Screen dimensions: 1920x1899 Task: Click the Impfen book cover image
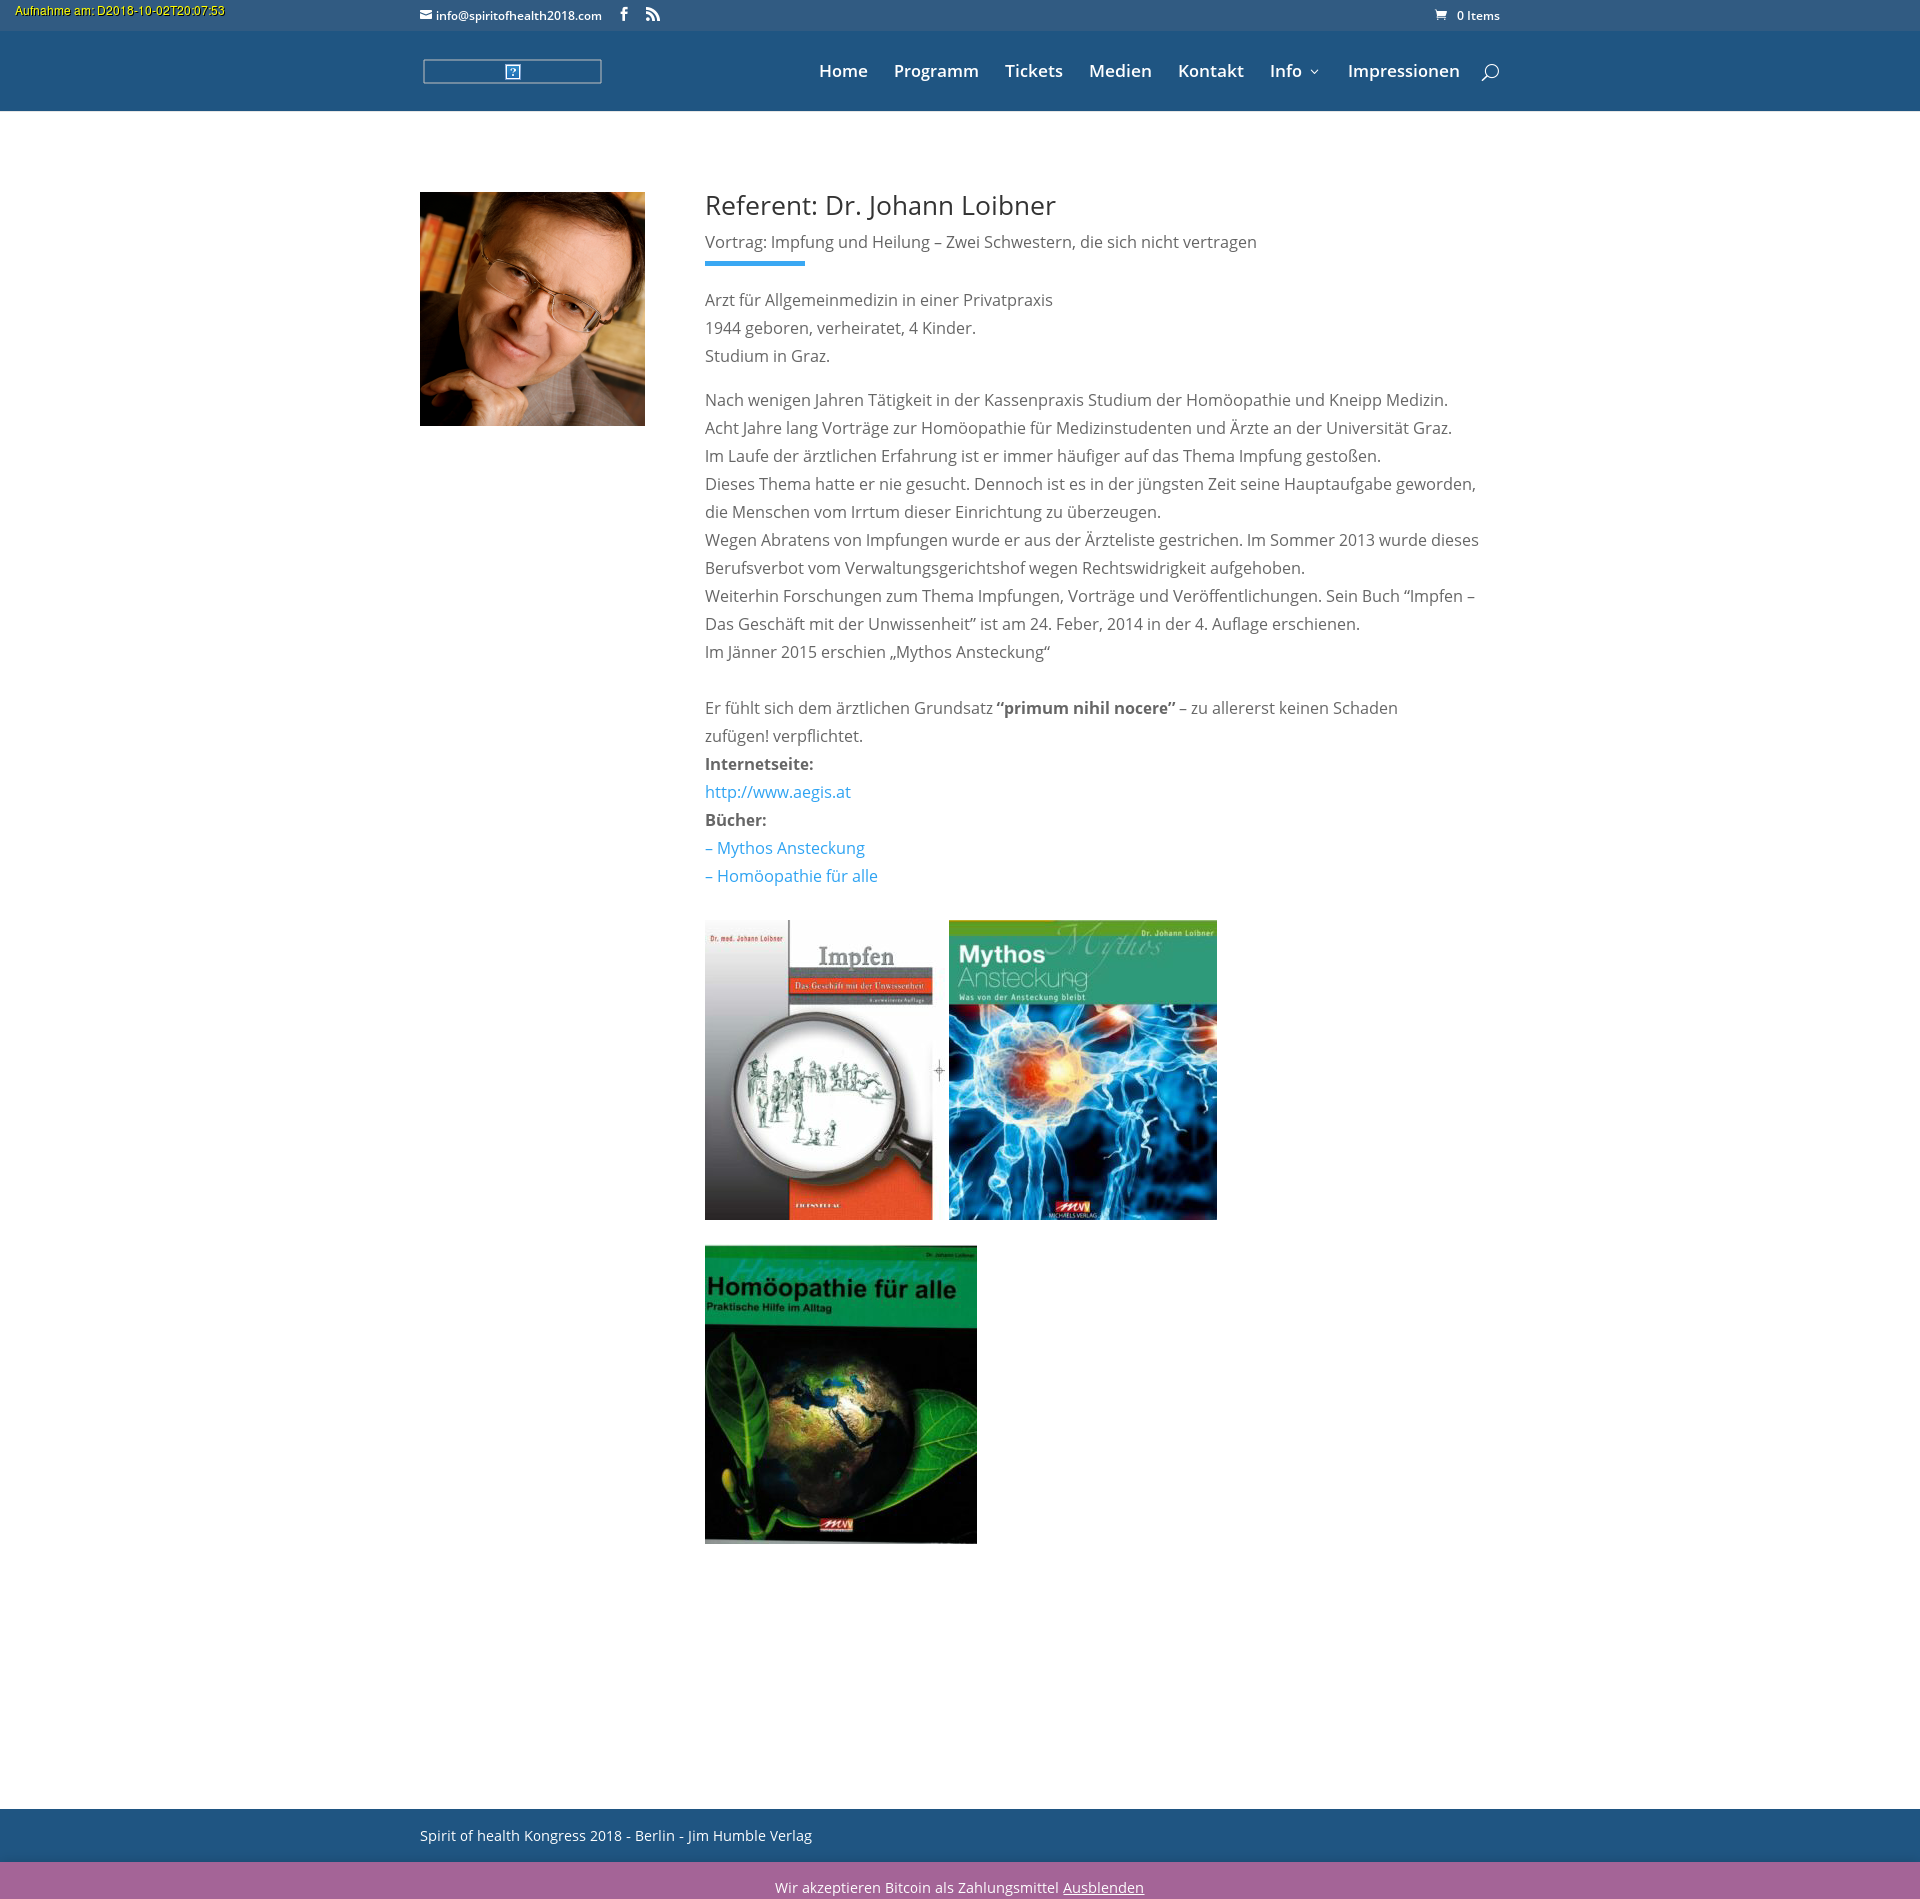point(818,1070)
